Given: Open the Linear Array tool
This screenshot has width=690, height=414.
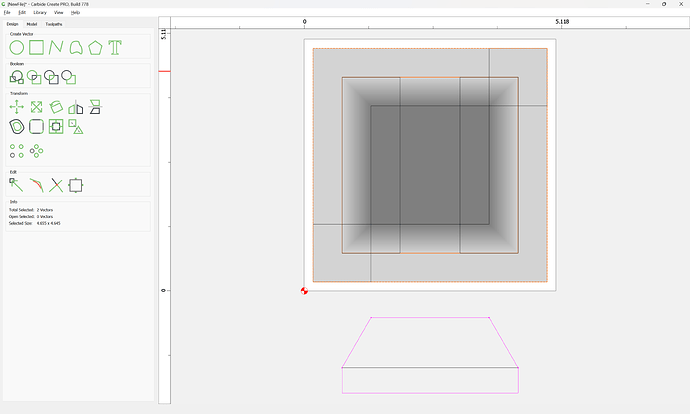Looking at the screenshot, I should [x=17, y=151].
